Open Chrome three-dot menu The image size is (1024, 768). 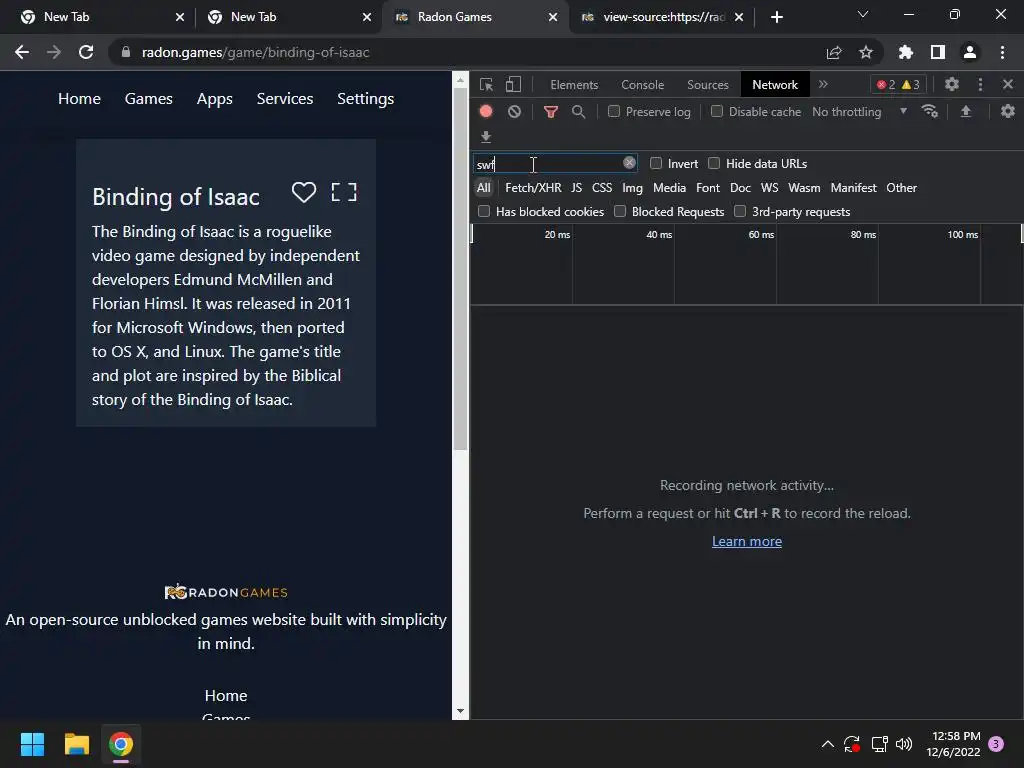click(1002, 52)
